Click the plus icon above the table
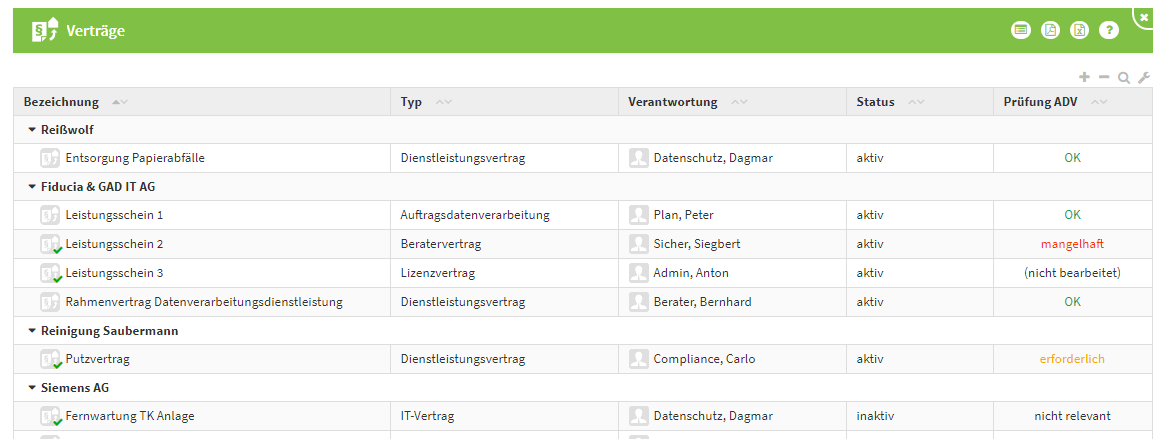 (x=1085, y=77)
